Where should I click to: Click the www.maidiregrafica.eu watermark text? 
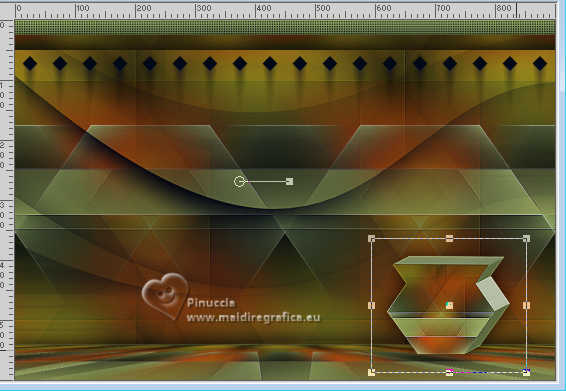click(253, 317)
